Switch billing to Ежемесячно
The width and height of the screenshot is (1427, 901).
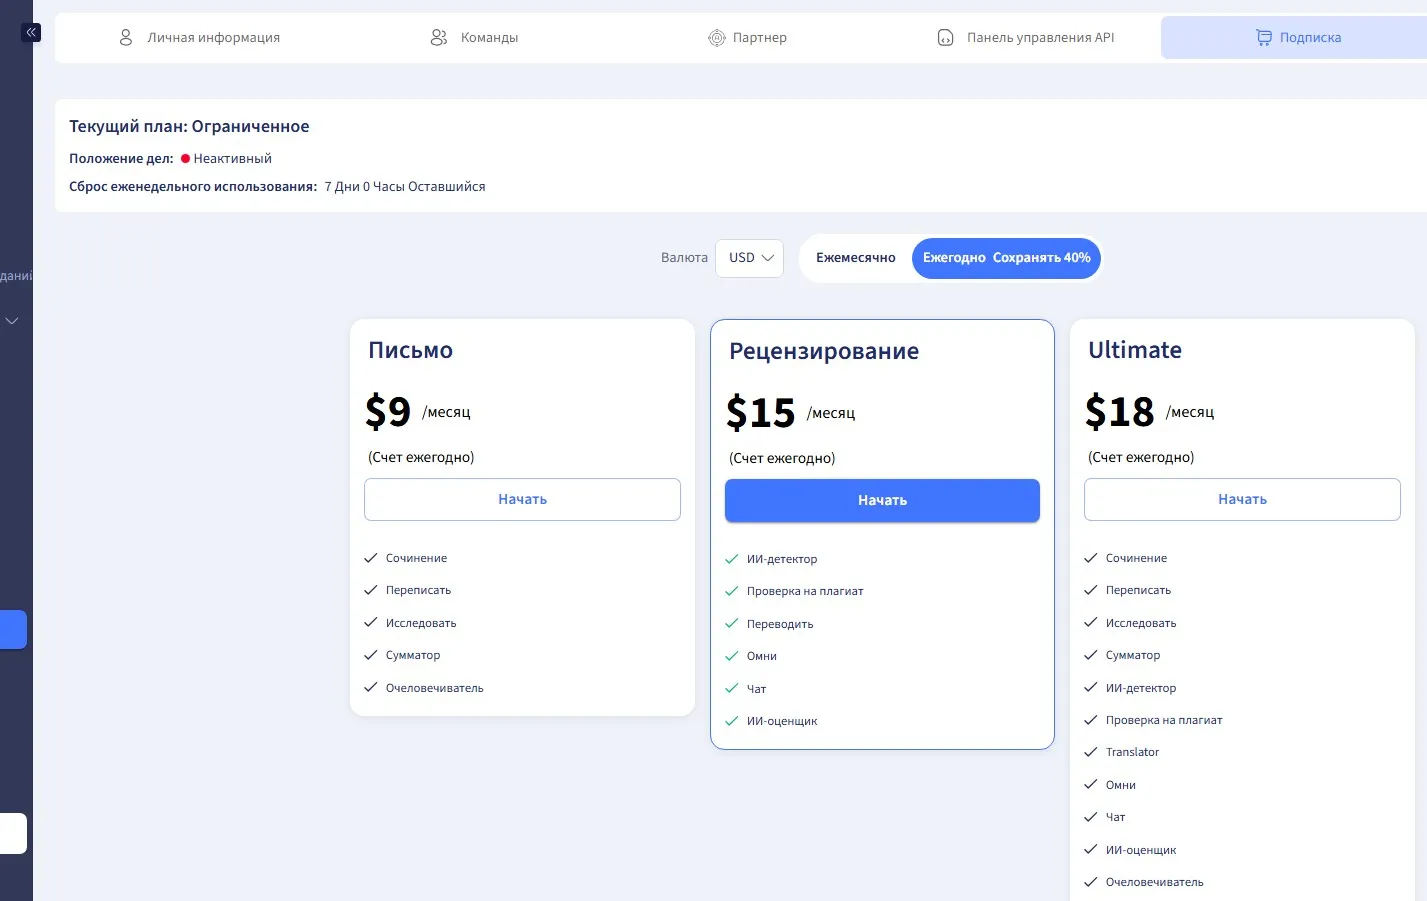pyautogui.click(x=855, y=258)
